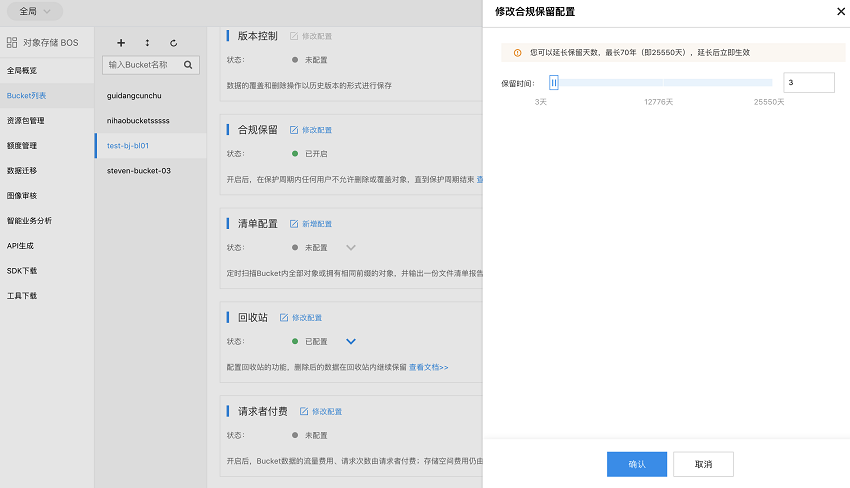Expand the 清单配置 status chevron

tap(350, 247)
